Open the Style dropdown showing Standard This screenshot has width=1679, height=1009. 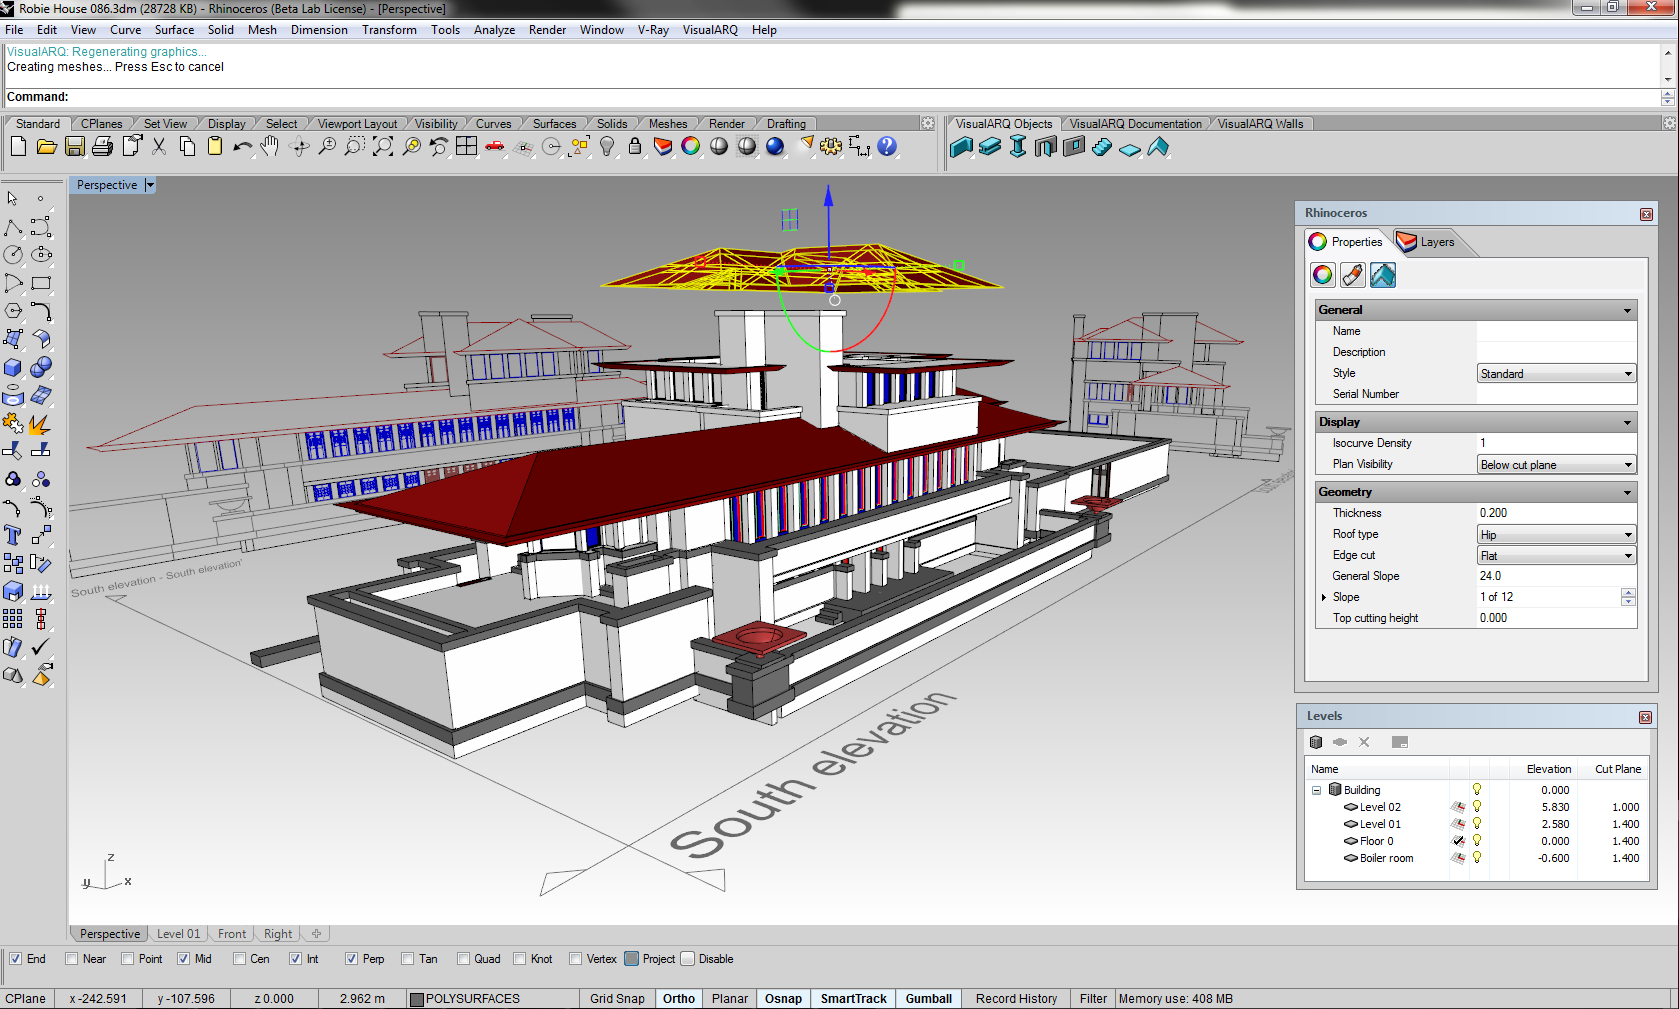(x=1556, y=373)
